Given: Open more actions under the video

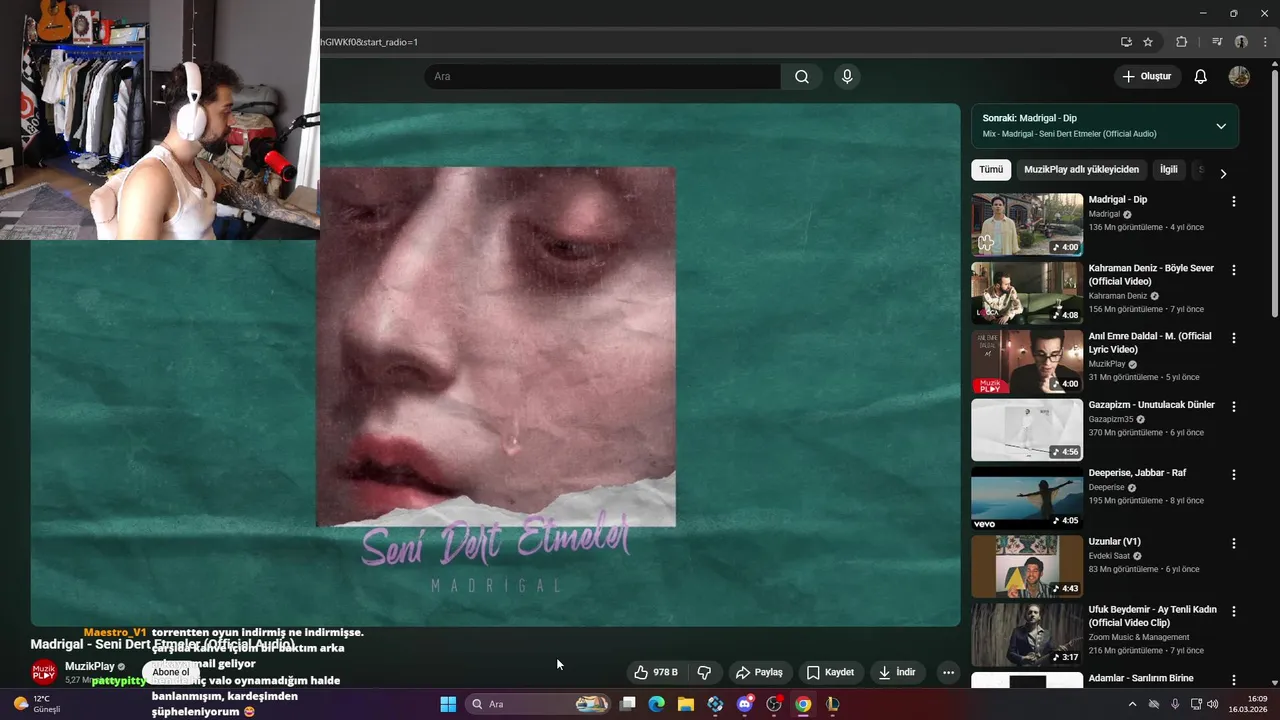Looking at the screenshot, I should (948, 672).
